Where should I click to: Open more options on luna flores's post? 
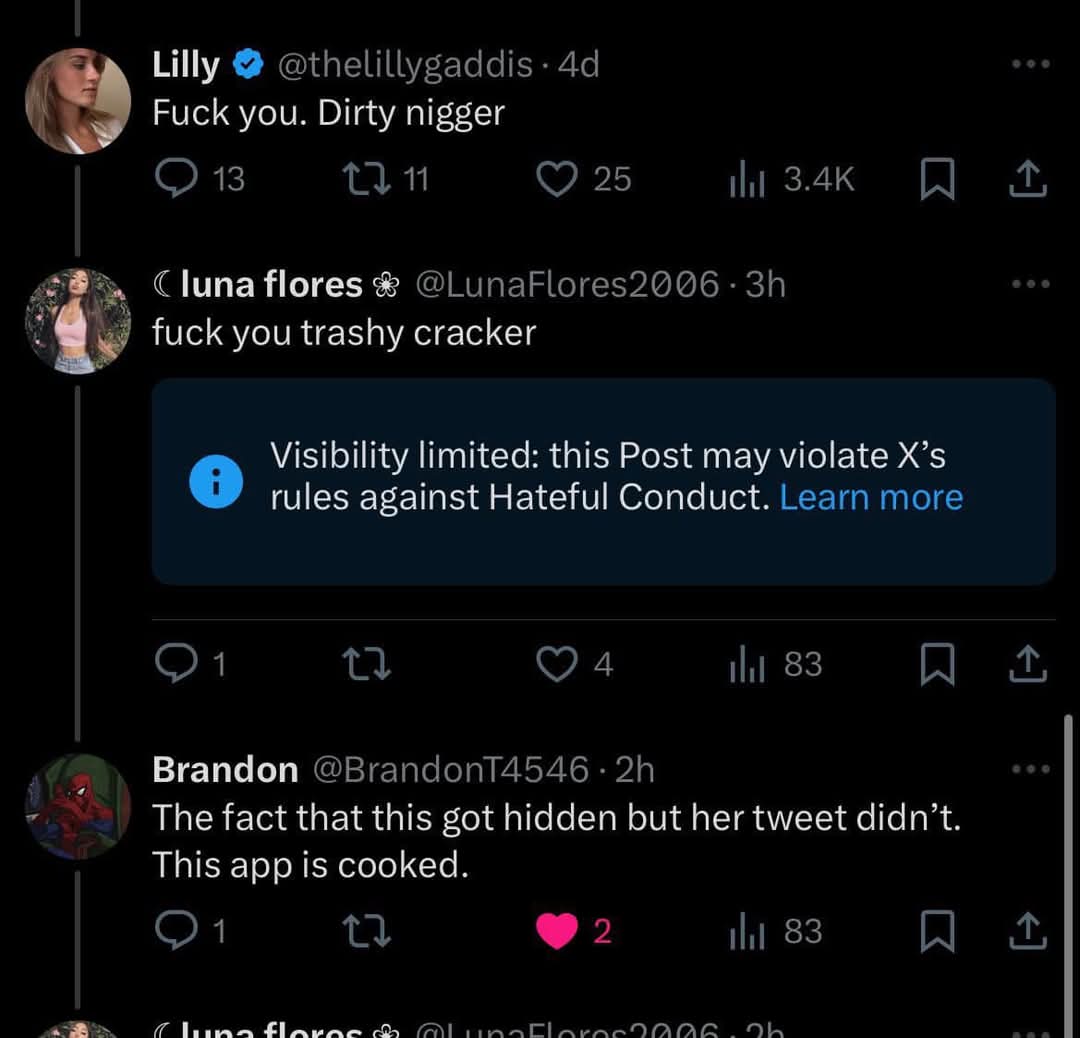tap(1030, 283)
